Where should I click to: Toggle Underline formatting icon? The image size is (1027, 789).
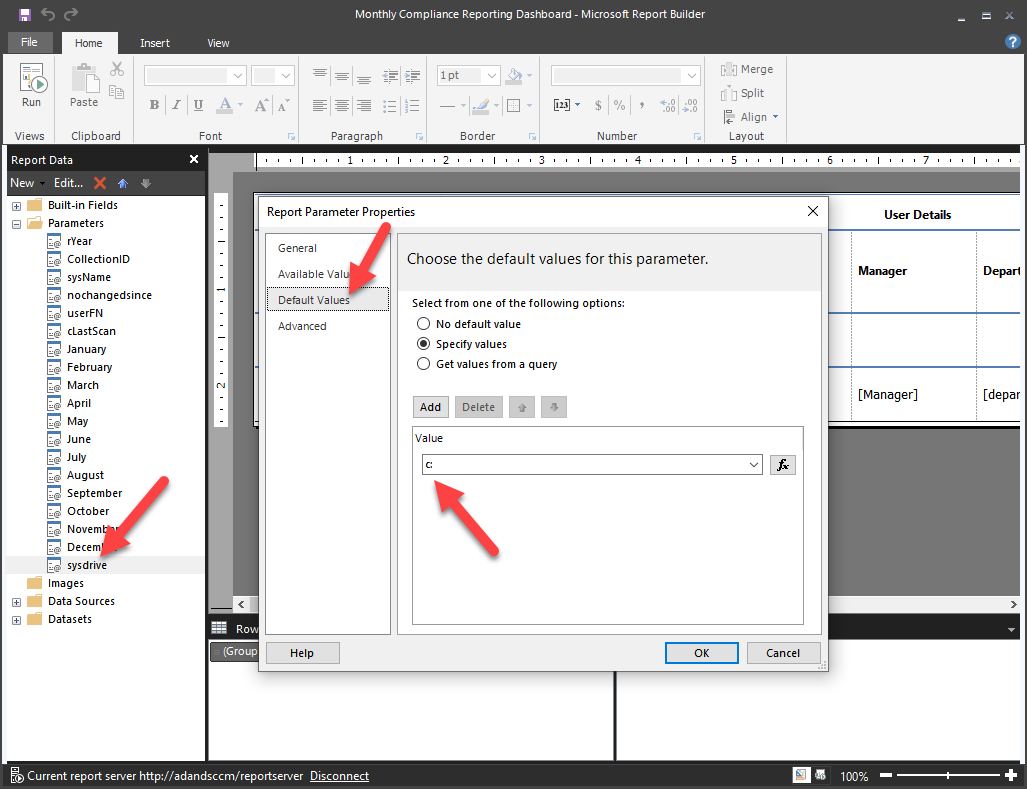pos(198,105)
